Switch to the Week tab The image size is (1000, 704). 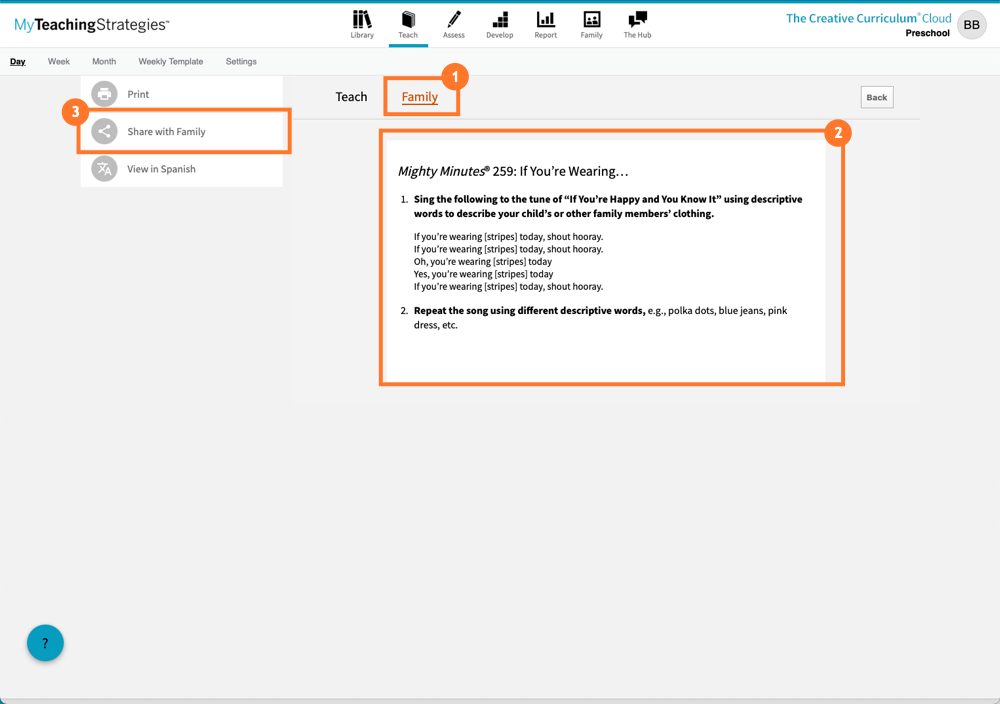click(x=58, y=61)
